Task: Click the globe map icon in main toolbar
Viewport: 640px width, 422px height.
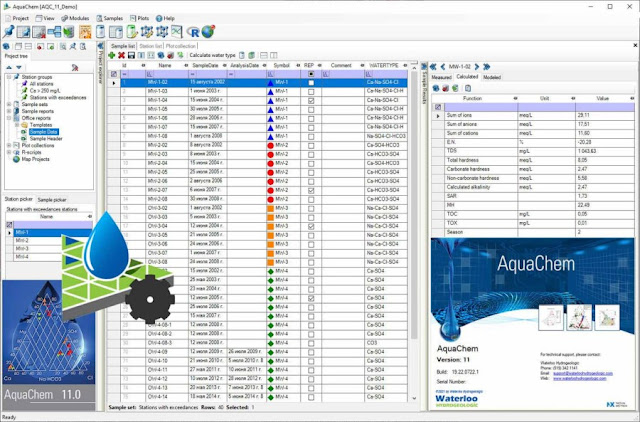Action: pos(208,31)
